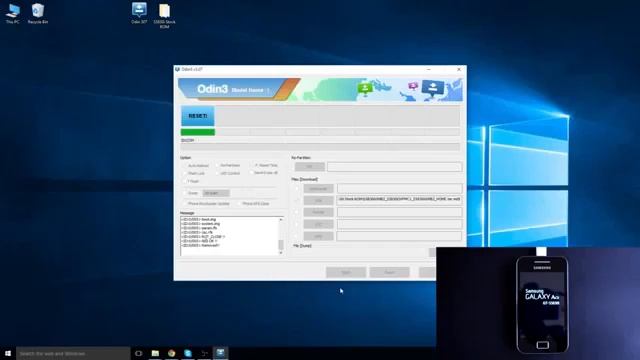Click the PDA file button
This screenshot has width=640, height=360.
(318, 200)
